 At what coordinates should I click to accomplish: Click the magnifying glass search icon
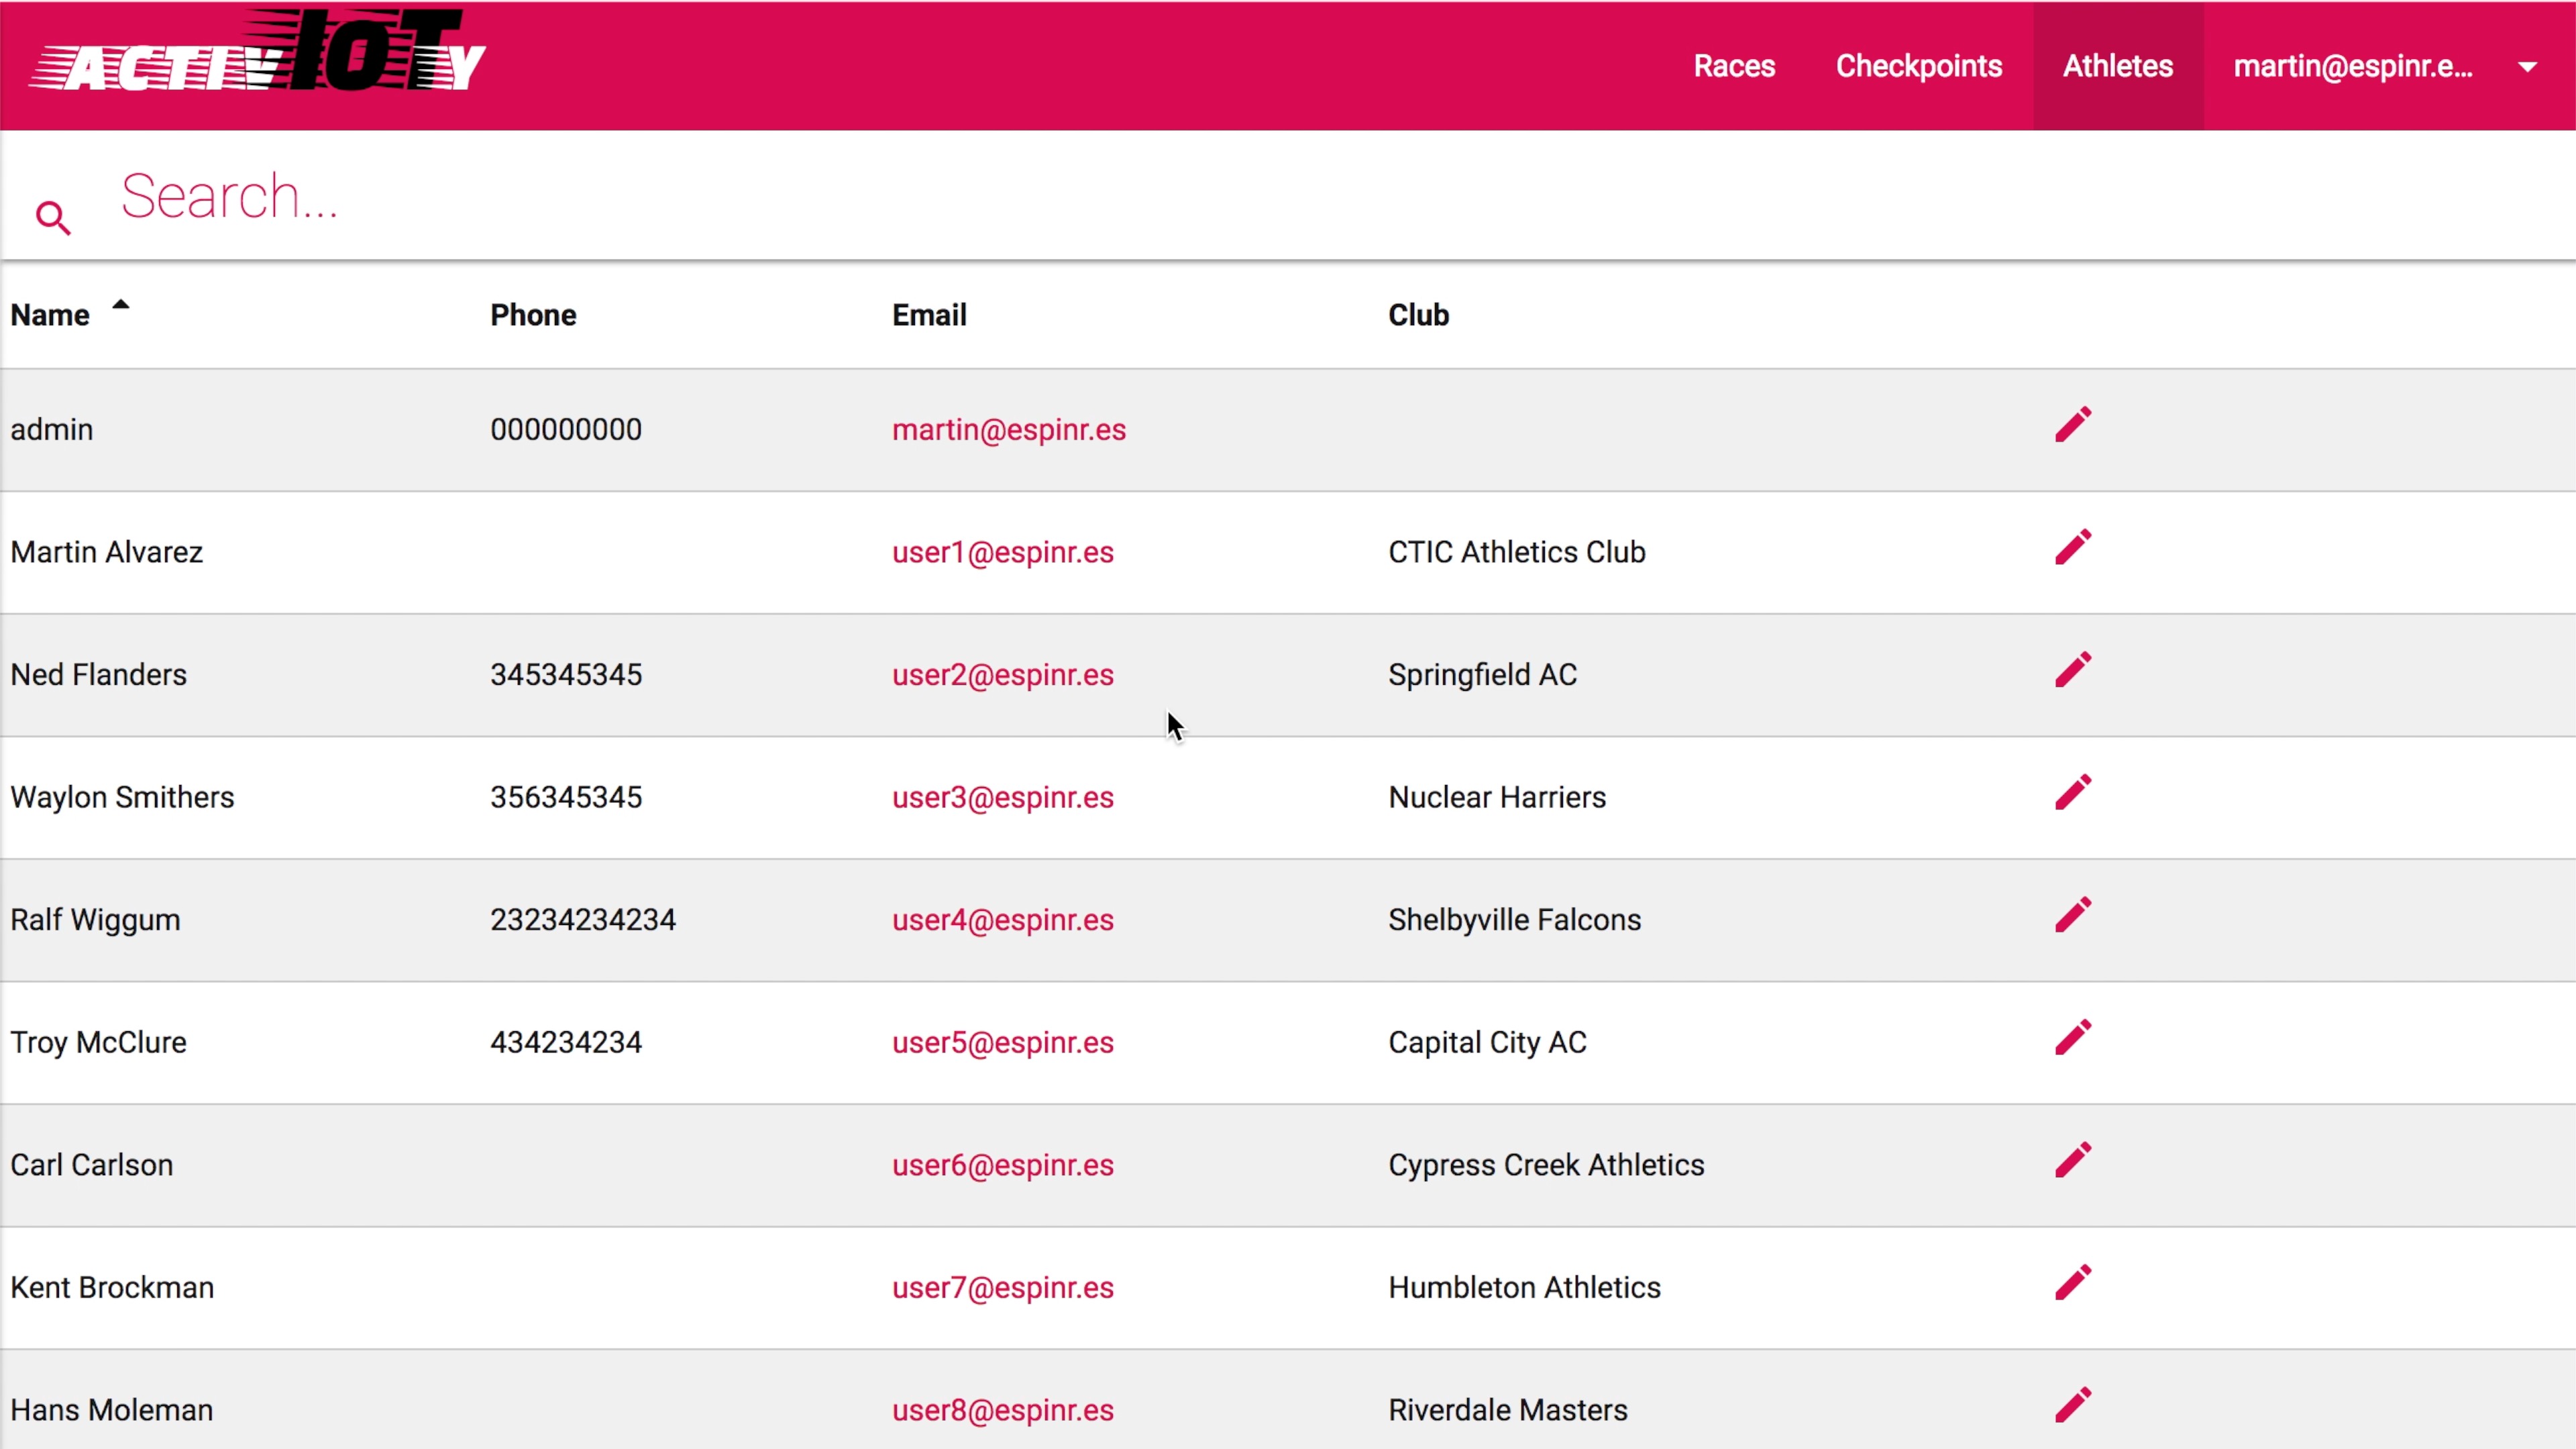coord(53,217)
